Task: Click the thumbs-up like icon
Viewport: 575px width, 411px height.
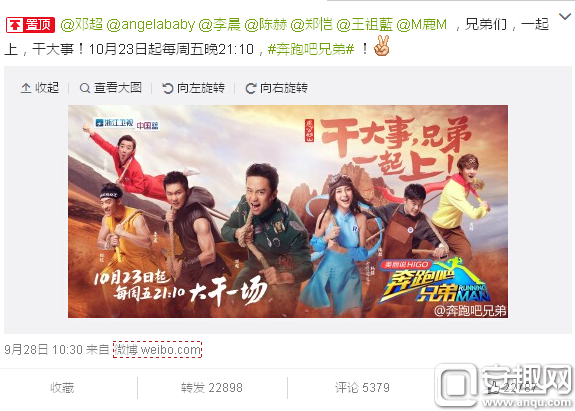Action: click(x=495, y=388)
